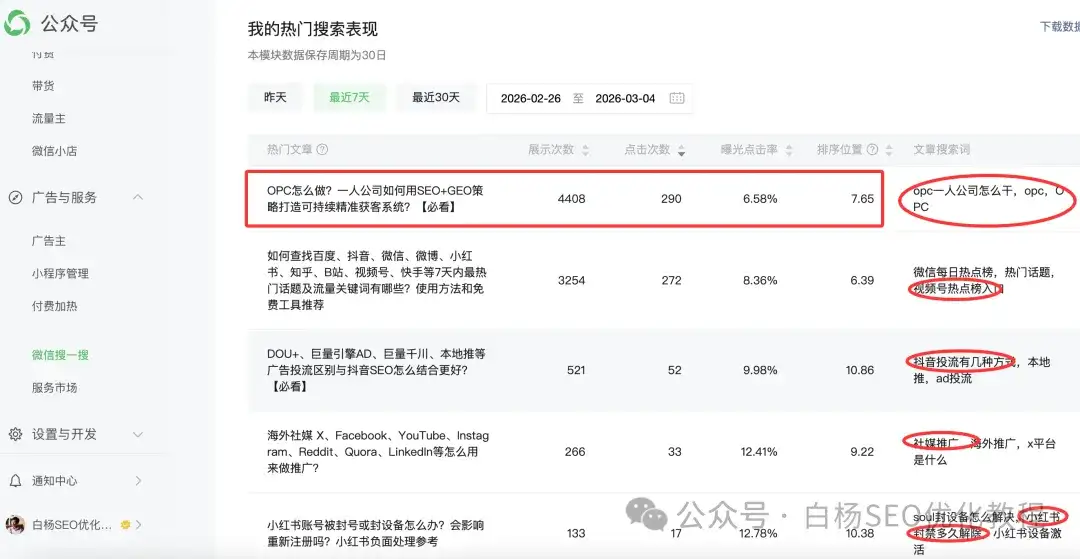Open the calendar icon in date range

pyautogui.click(x=676, y=98)
